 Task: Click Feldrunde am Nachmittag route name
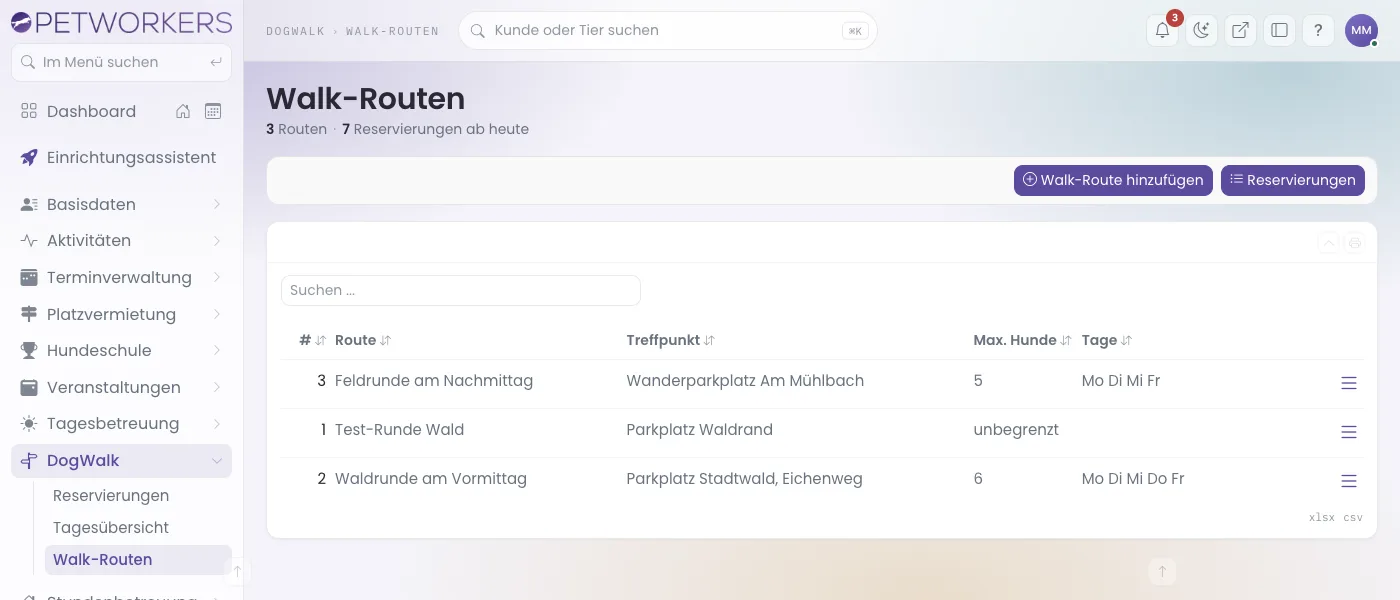[434, 381]
